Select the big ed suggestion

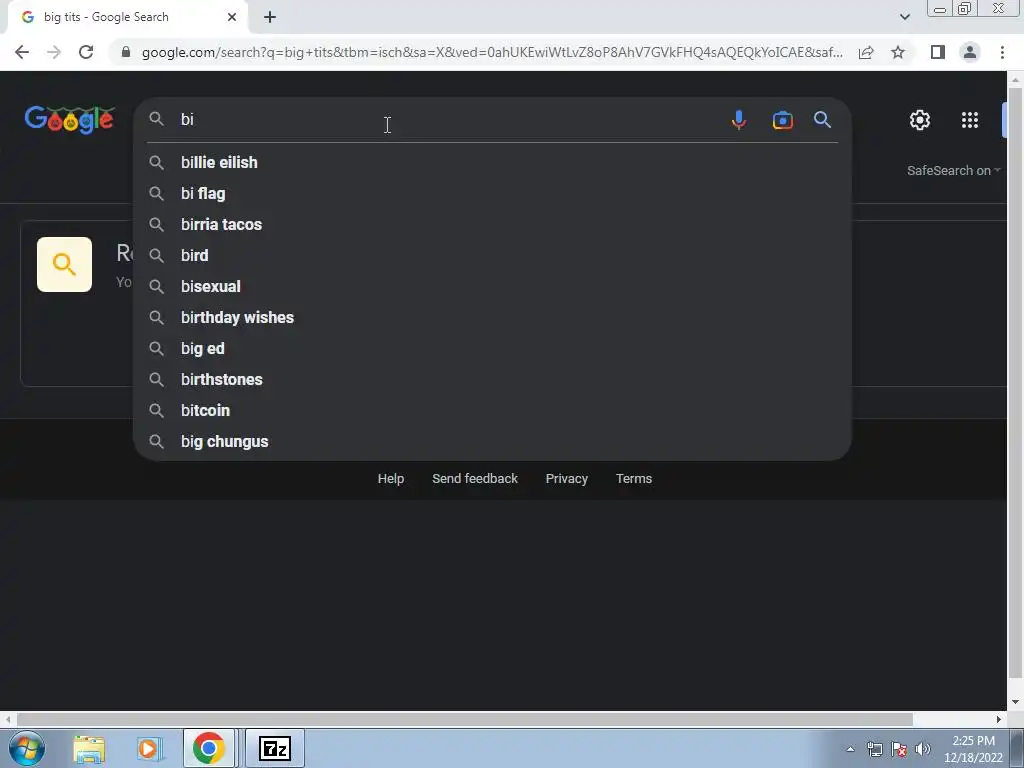[x=492, y=349]
